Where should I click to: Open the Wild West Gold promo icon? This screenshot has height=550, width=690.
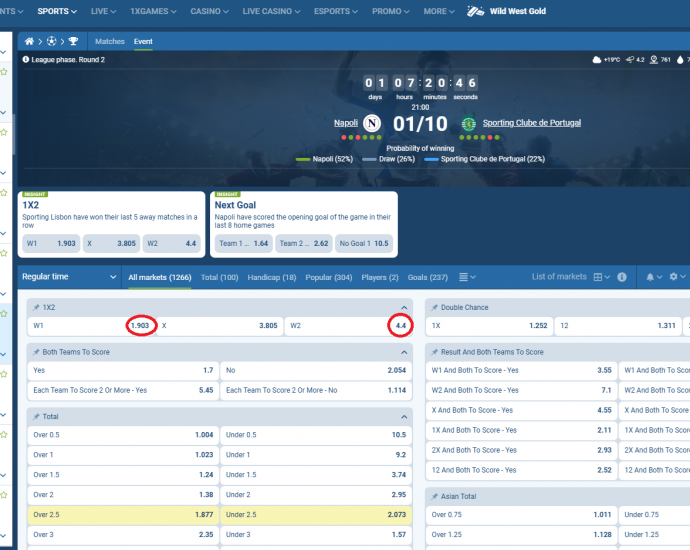tap(475, 11)
